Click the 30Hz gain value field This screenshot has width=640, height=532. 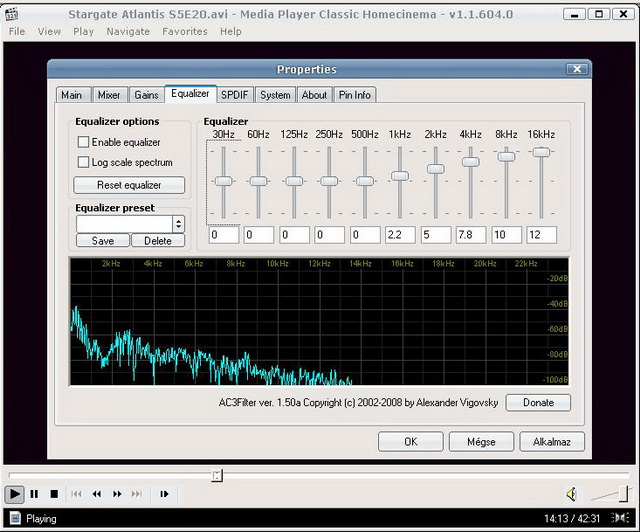coord(224,235)
